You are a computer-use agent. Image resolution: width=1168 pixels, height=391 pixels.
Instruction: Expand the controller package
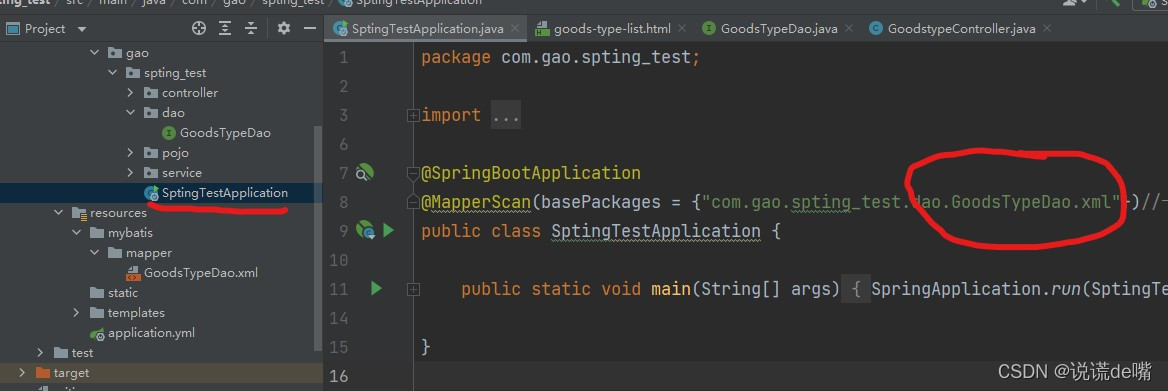(x=130, y=93)
